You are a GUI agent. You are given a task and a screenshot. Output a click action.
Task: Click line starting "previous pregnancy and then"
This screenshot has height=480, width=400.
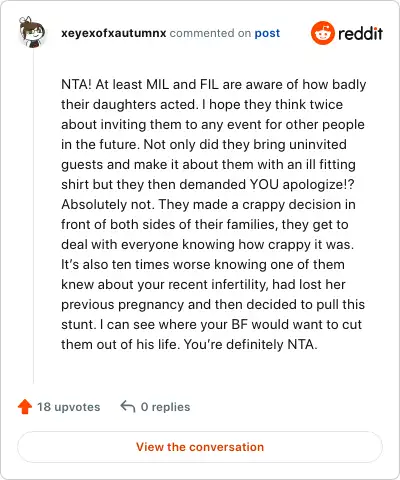tap(213, 305)
